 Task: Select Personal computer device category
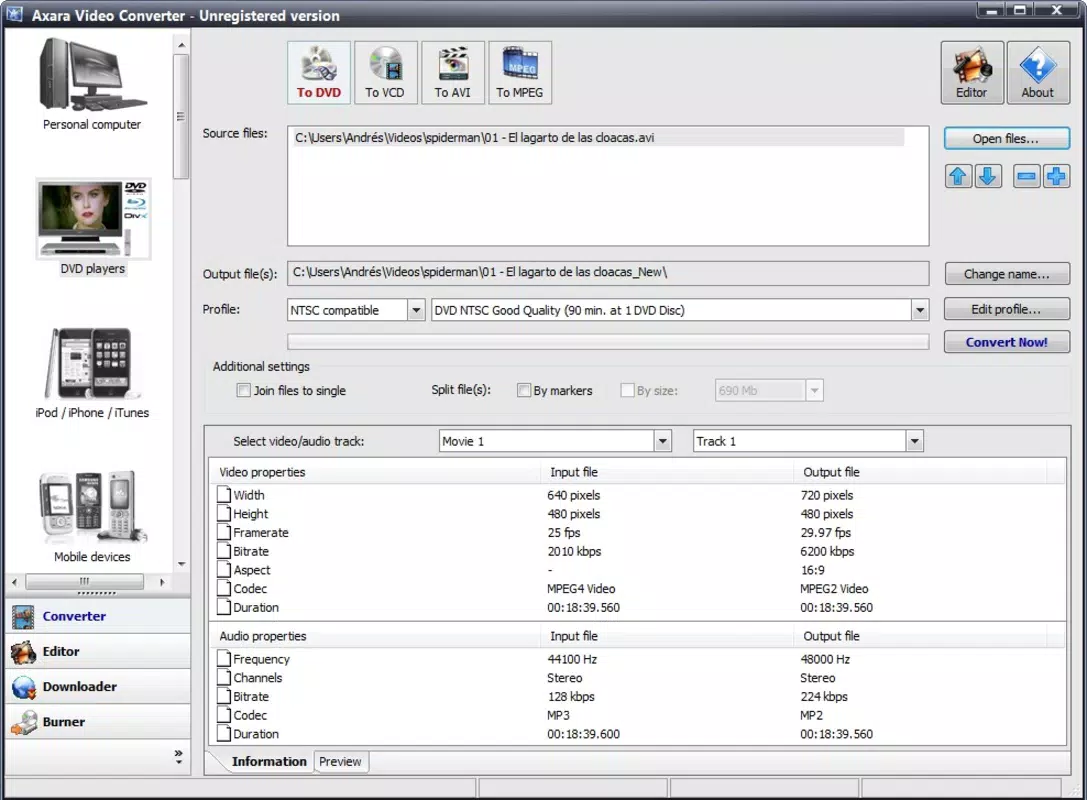[92, 85]
